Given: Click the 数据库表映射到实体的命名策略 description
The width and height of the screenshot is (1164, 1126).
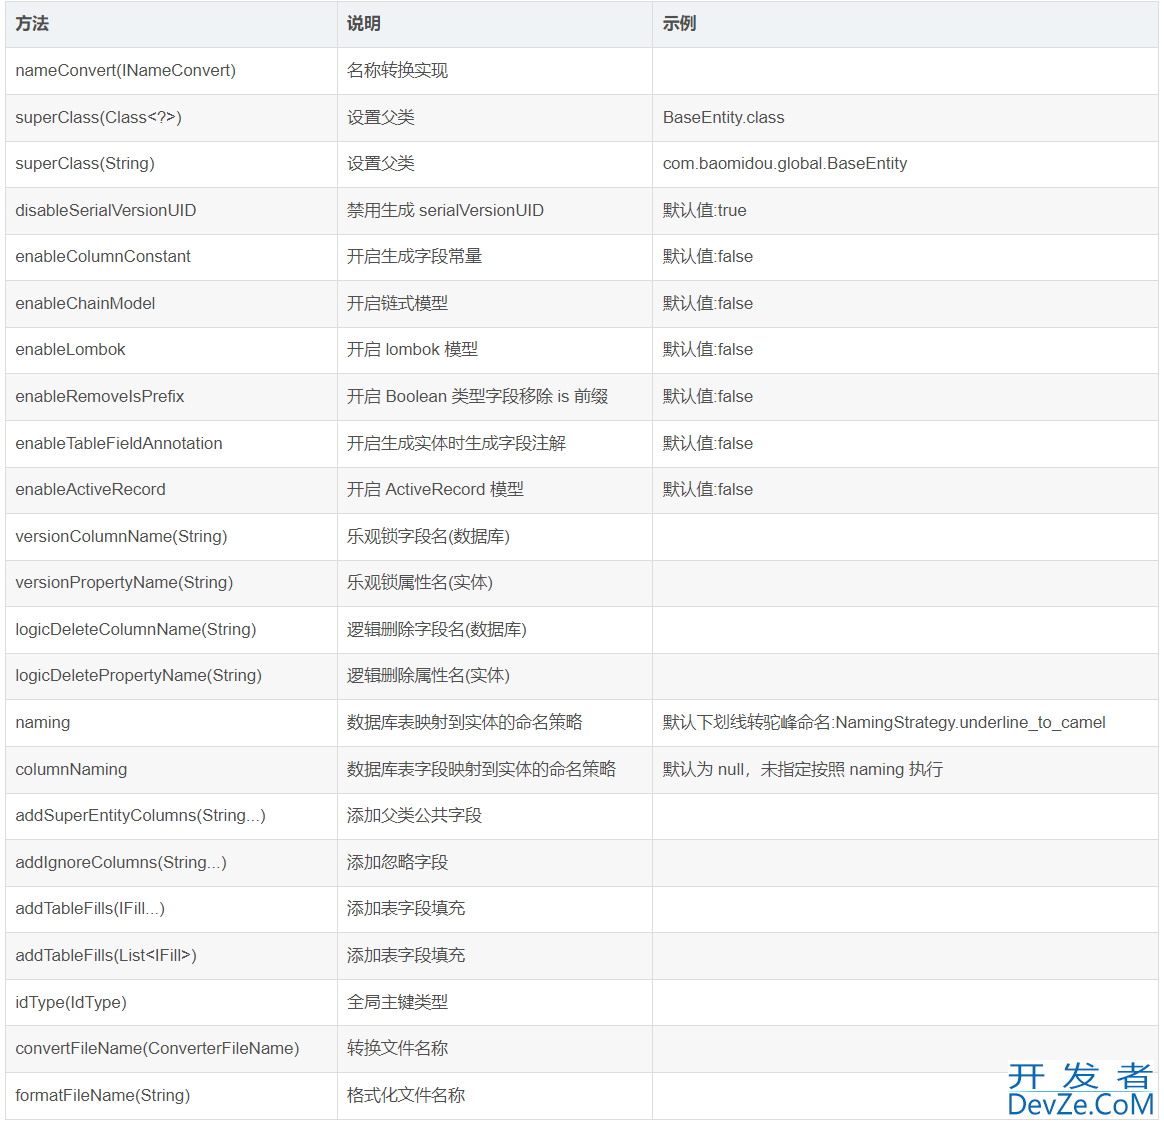Looking at the screenshot, I should [465, 722].
